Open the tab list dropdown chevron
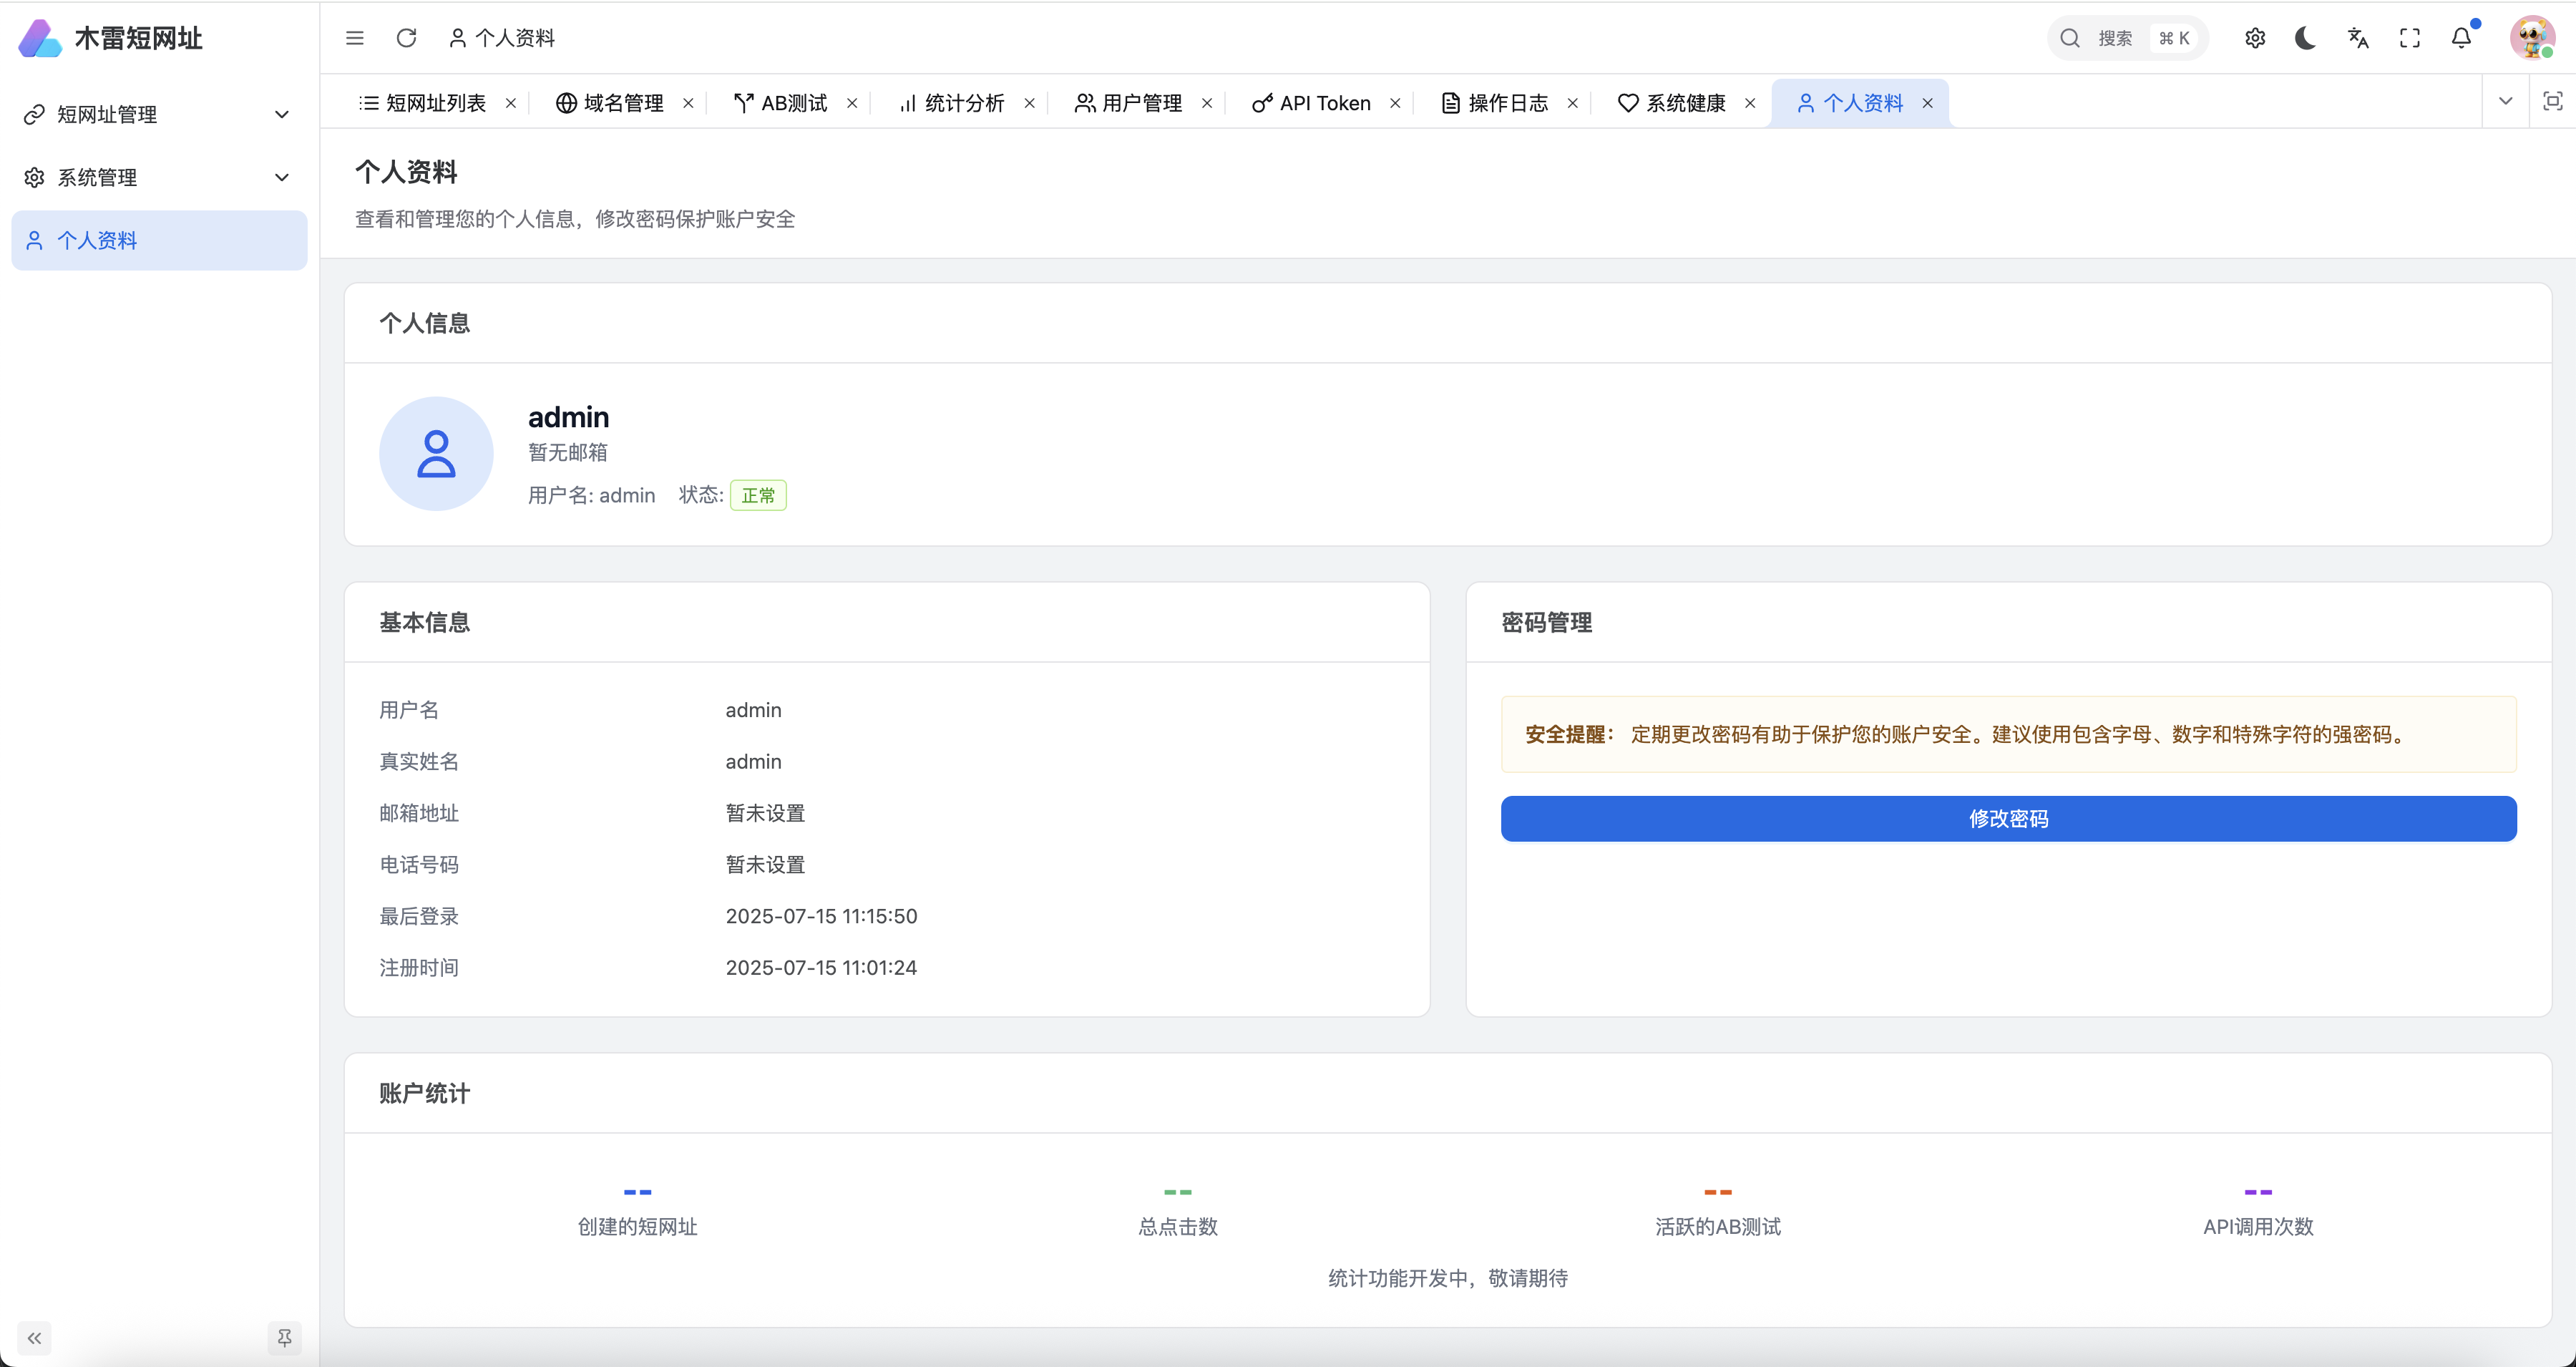This screenshot has width=2576, height=1367. 2505,101
